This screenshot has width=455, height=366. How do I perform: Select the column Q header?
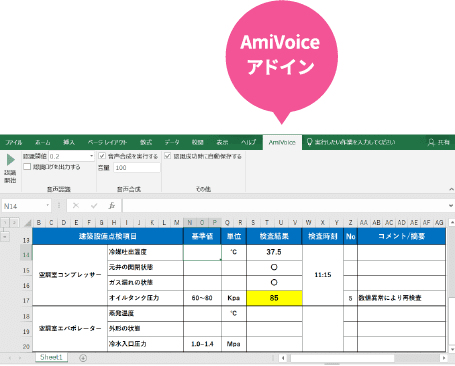pyautogui.click(x=227, y=223)
